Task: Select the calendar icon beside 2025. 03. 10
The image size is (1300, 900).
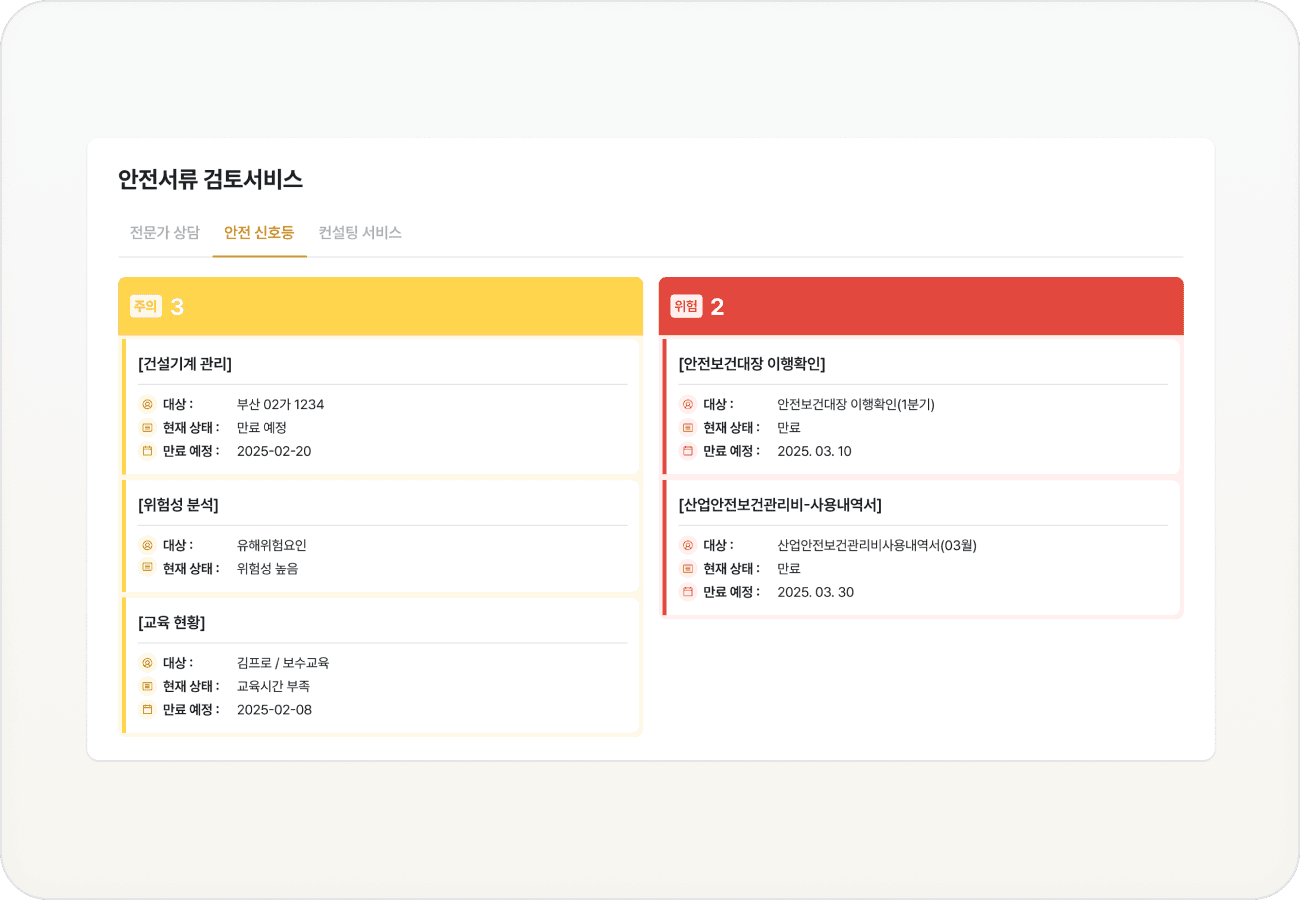Action: coord(685,450)
